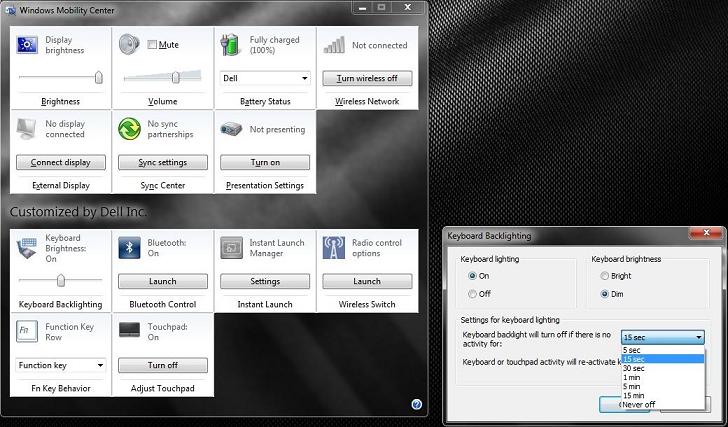The width and height of the screenshot is (728, 427).
Task: Click the wireless network signal icon
Action: (333, 45)
